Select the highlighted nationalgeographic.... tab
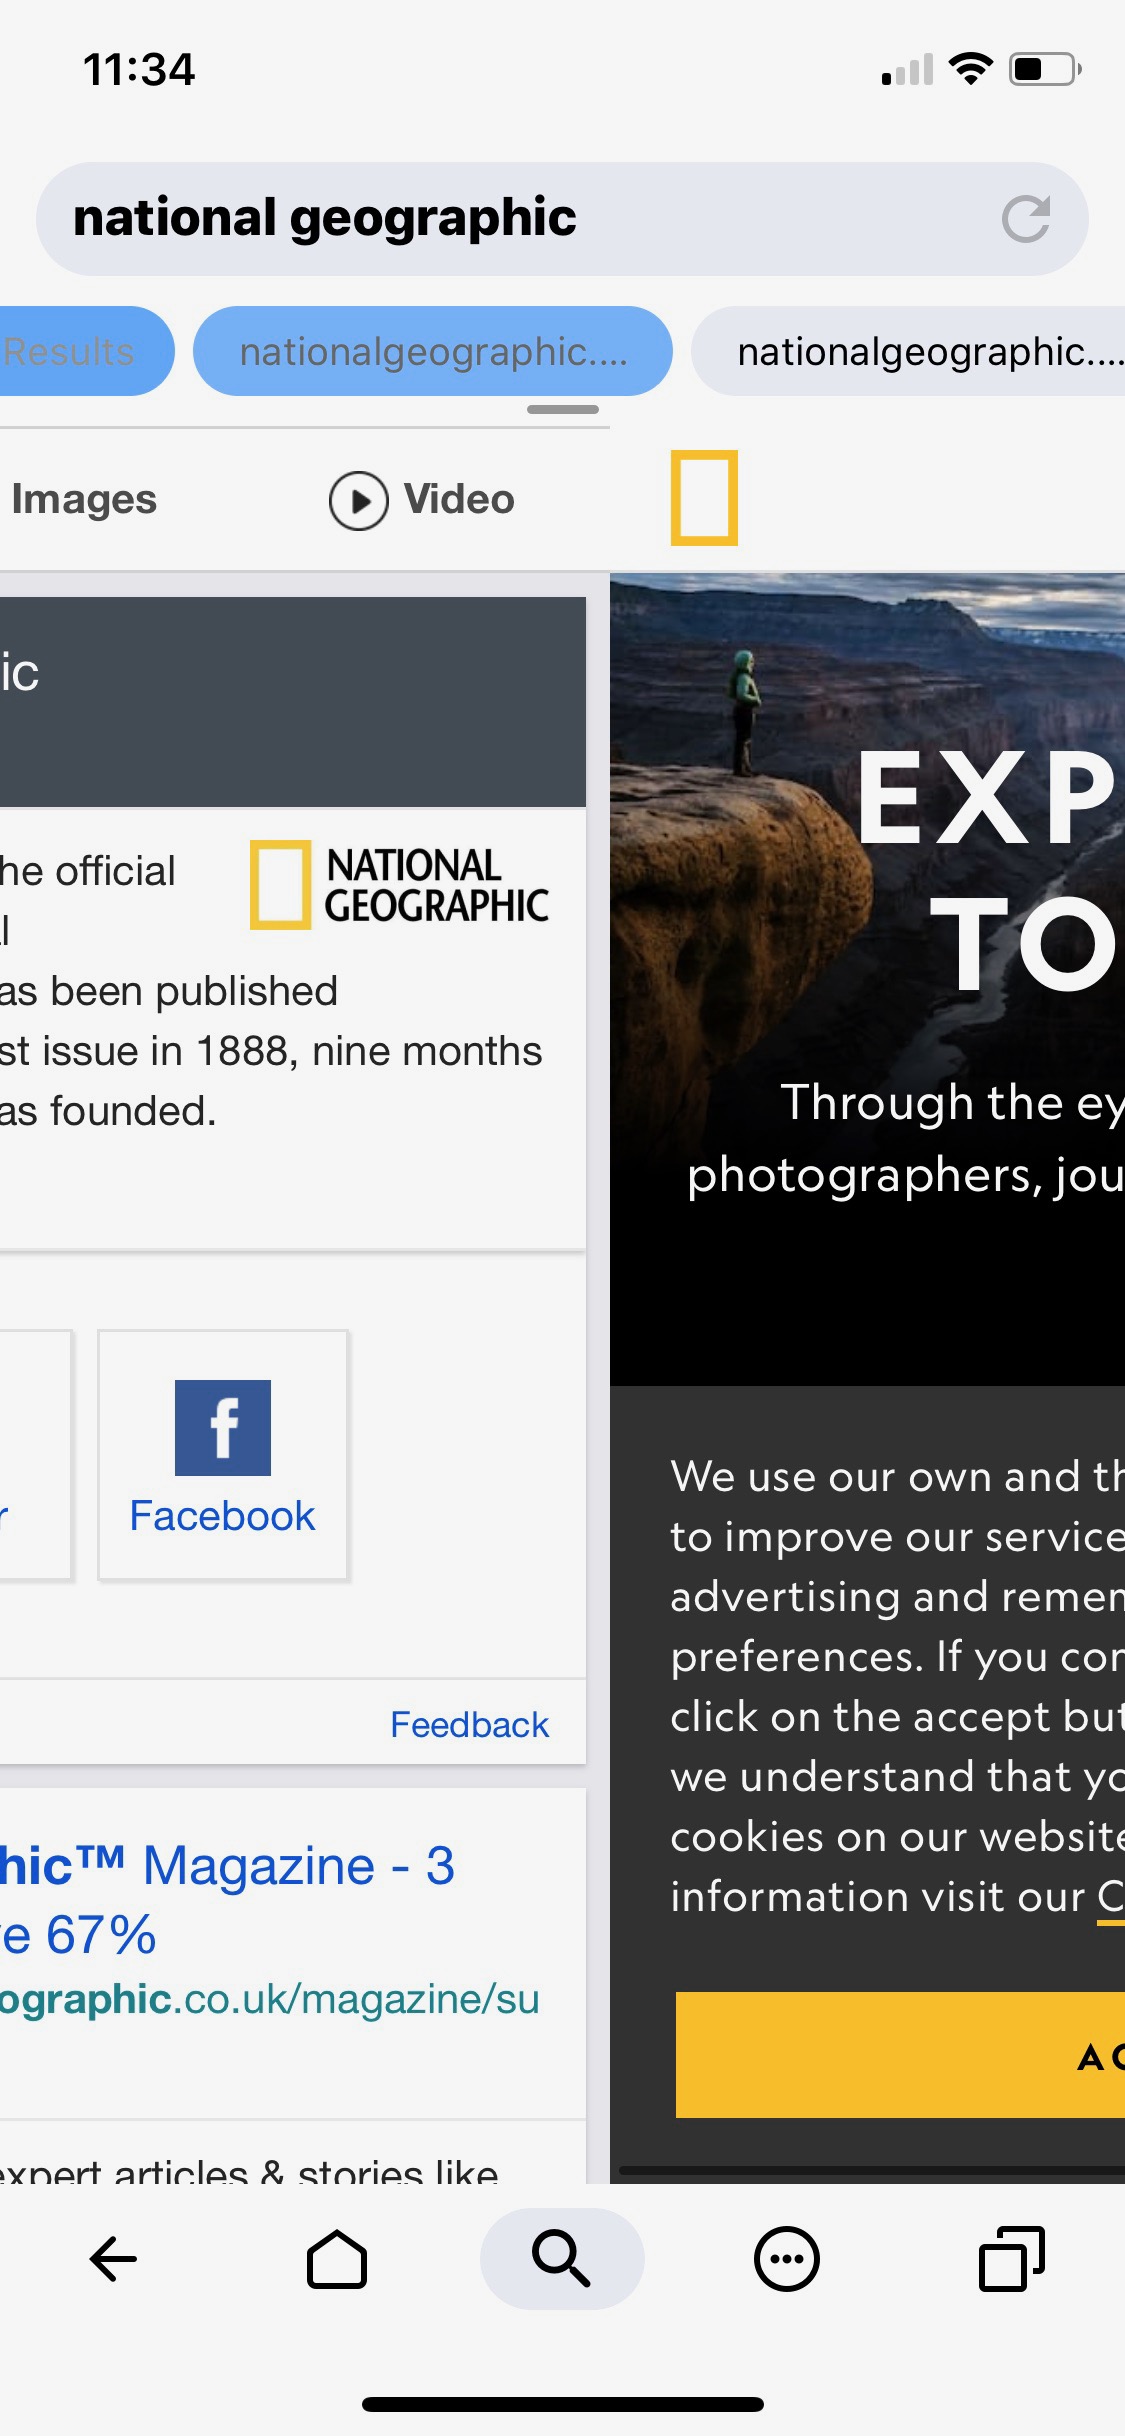This screenshot has height=2436, width=1125. 432,351
